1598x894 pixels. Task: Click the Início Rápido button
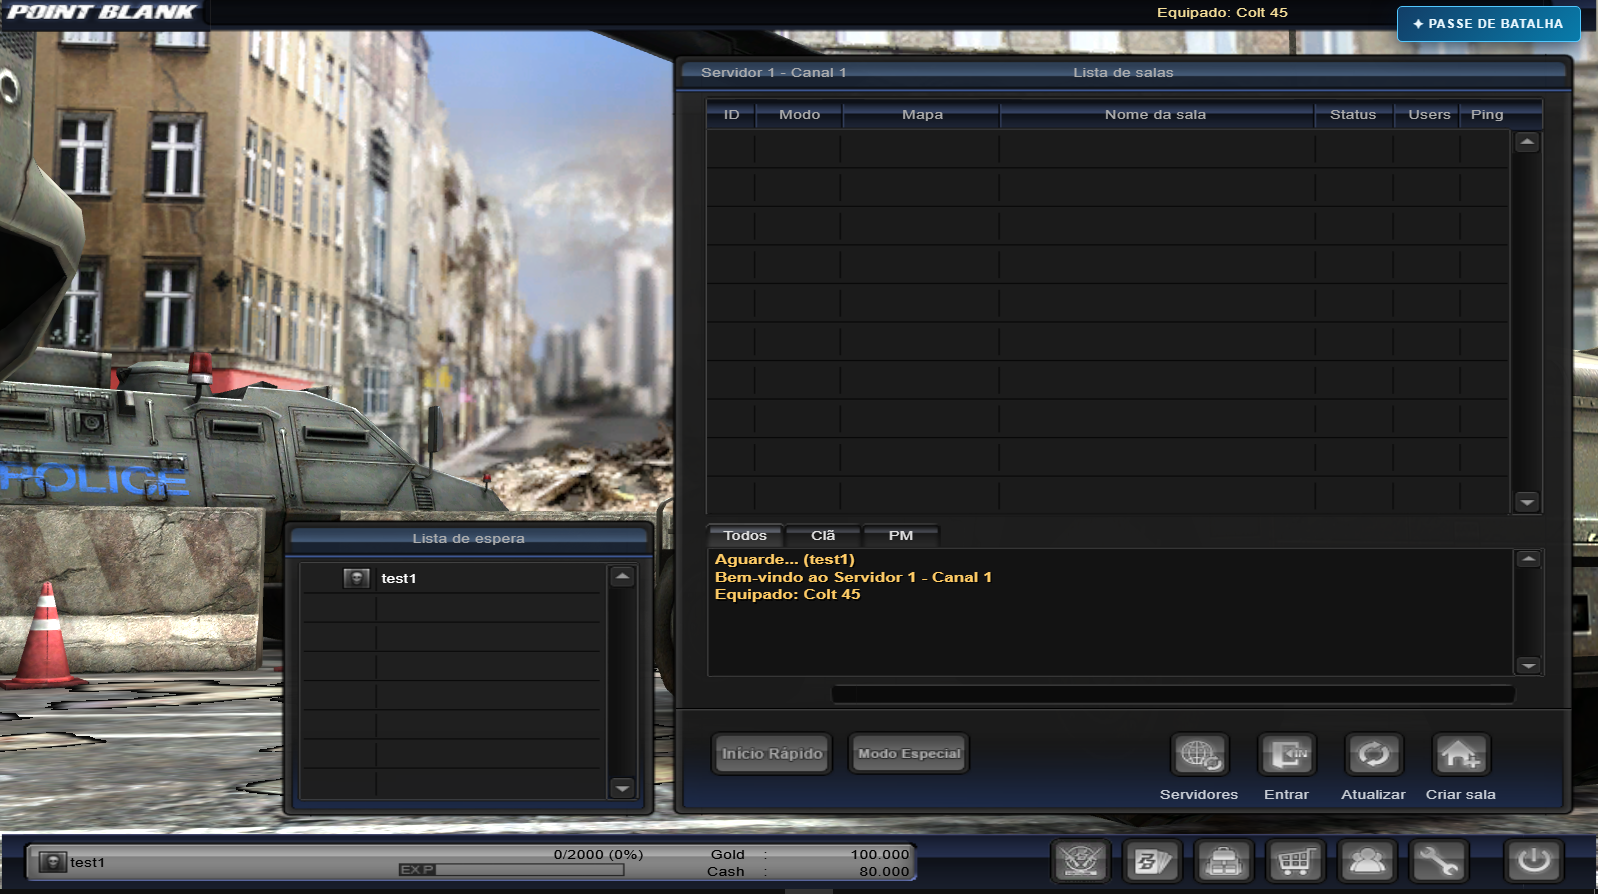pos(772,753)
